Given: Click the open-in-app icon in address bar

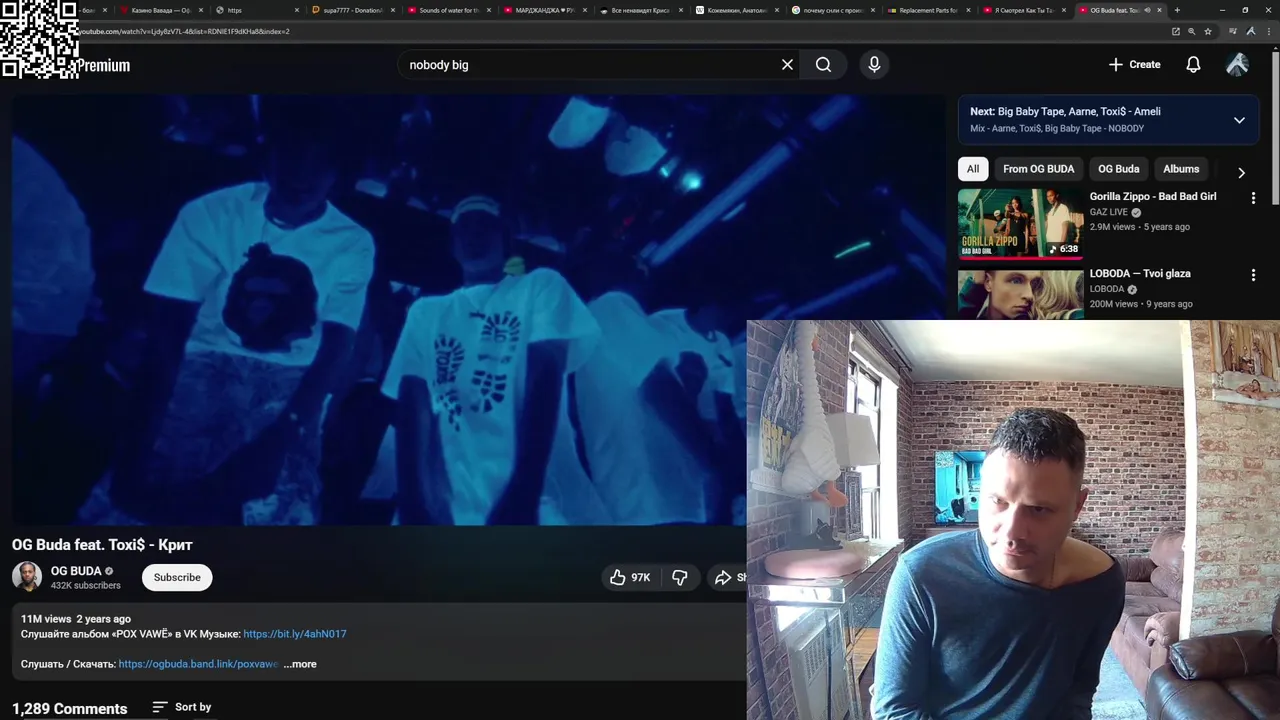Looking at the screenshot, I should click(x=1176, y=31).
